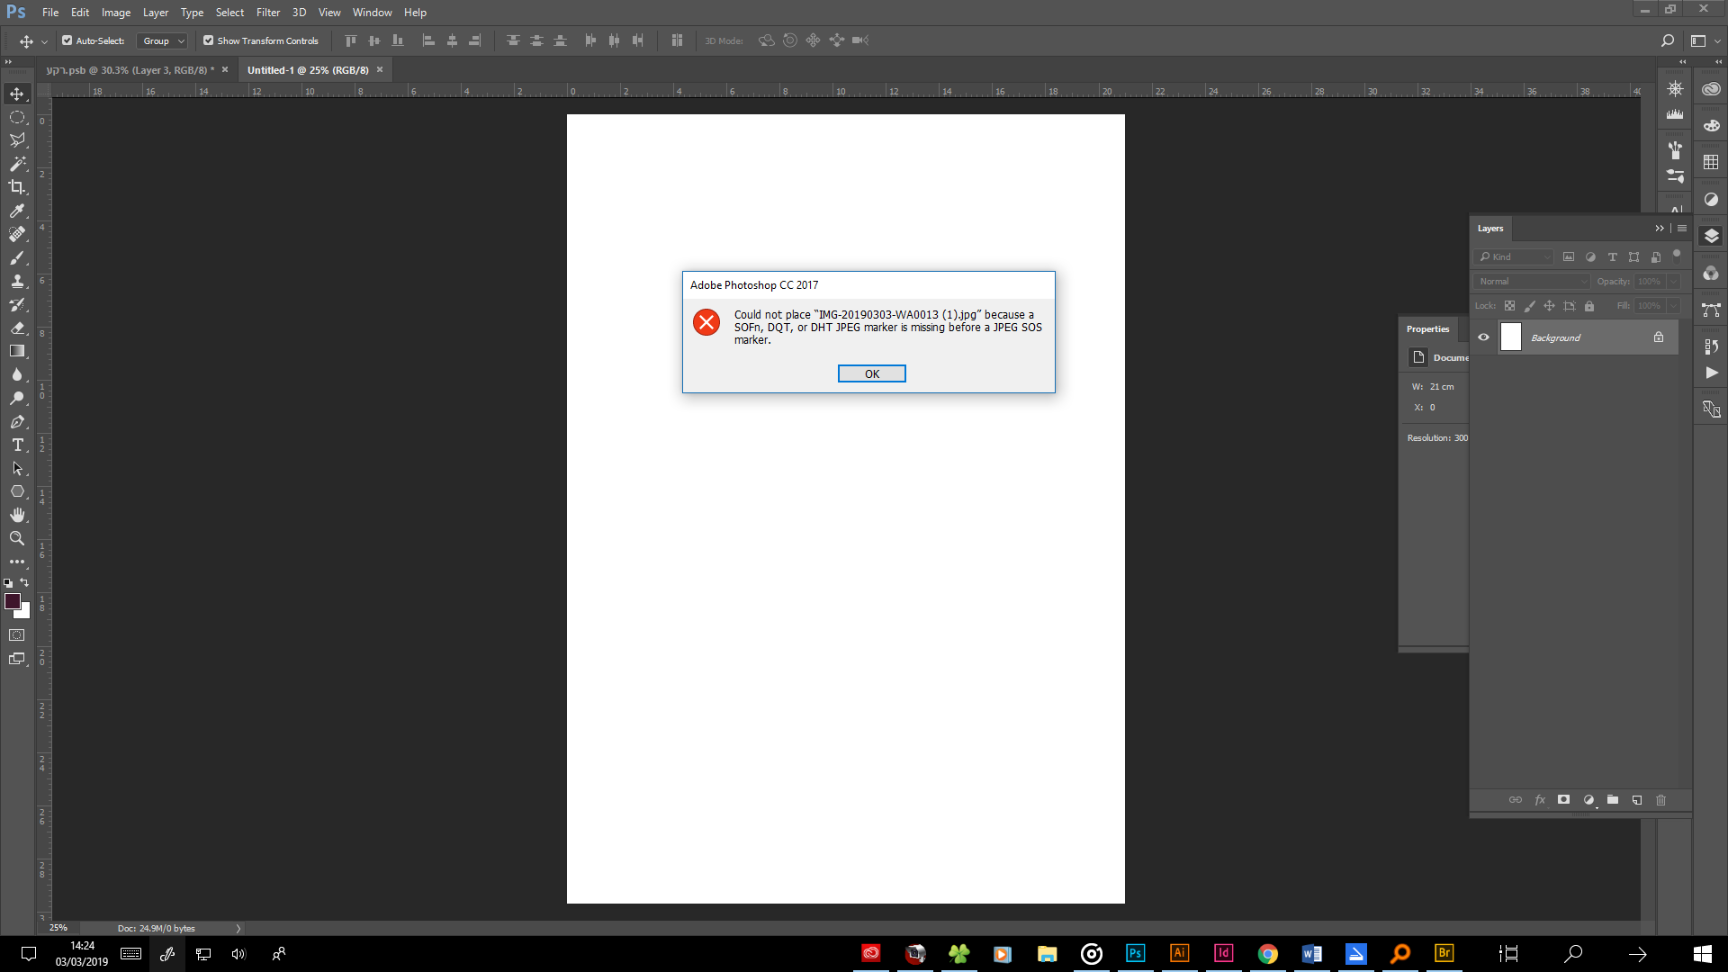This screenshot has width=1728, height=972.
Task: Open the Filter menu
Action: 268,12
